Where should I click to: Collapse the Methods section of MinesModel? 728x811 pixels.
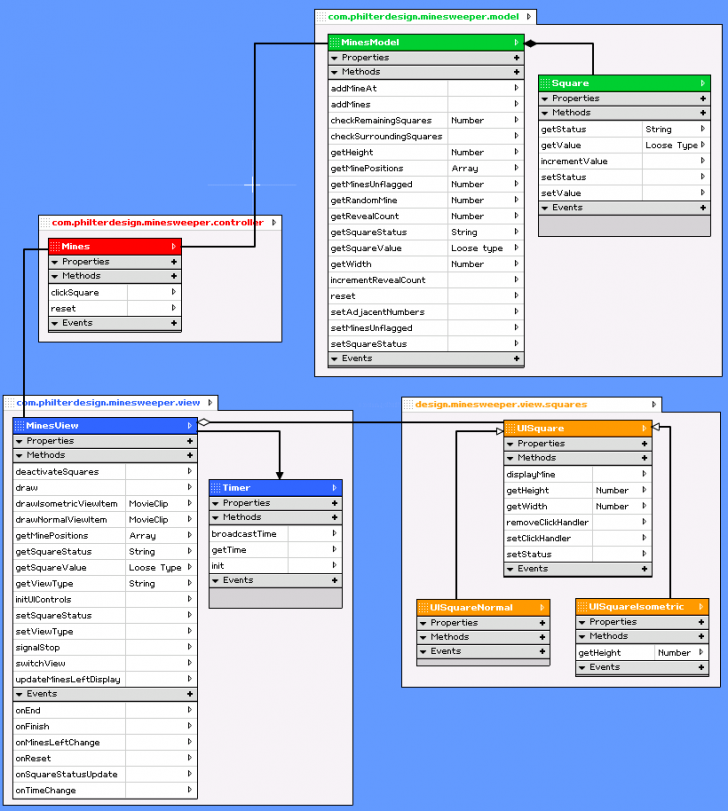[335, 72]
